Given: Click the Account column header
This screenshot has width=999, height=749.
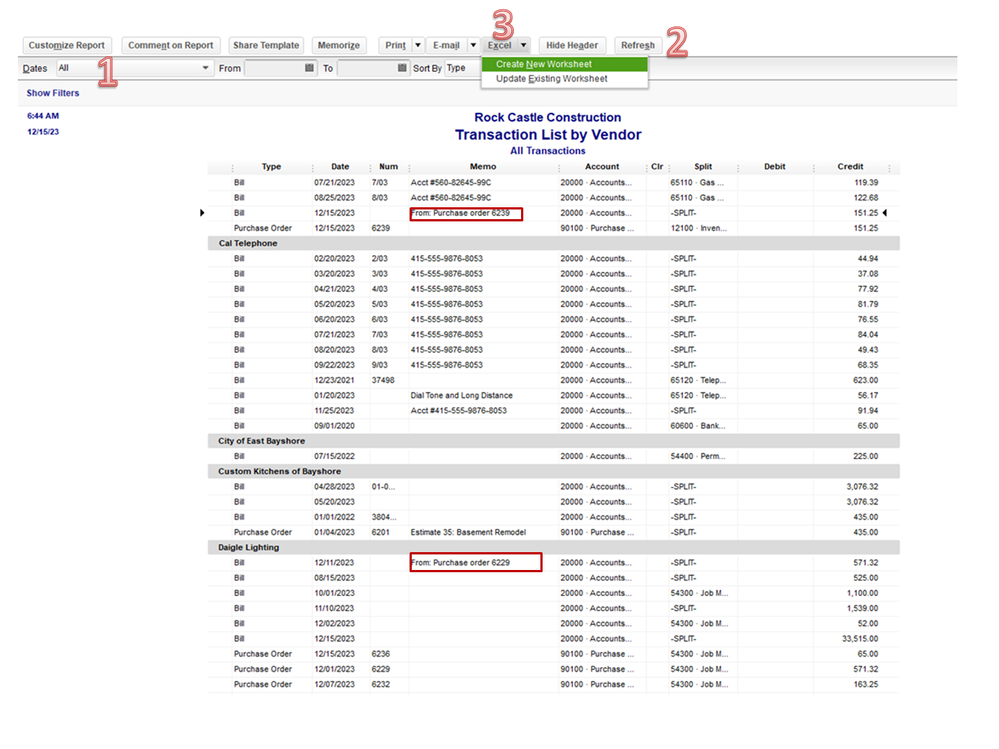Looking at the screenshot, I should [x=602, y=167].
